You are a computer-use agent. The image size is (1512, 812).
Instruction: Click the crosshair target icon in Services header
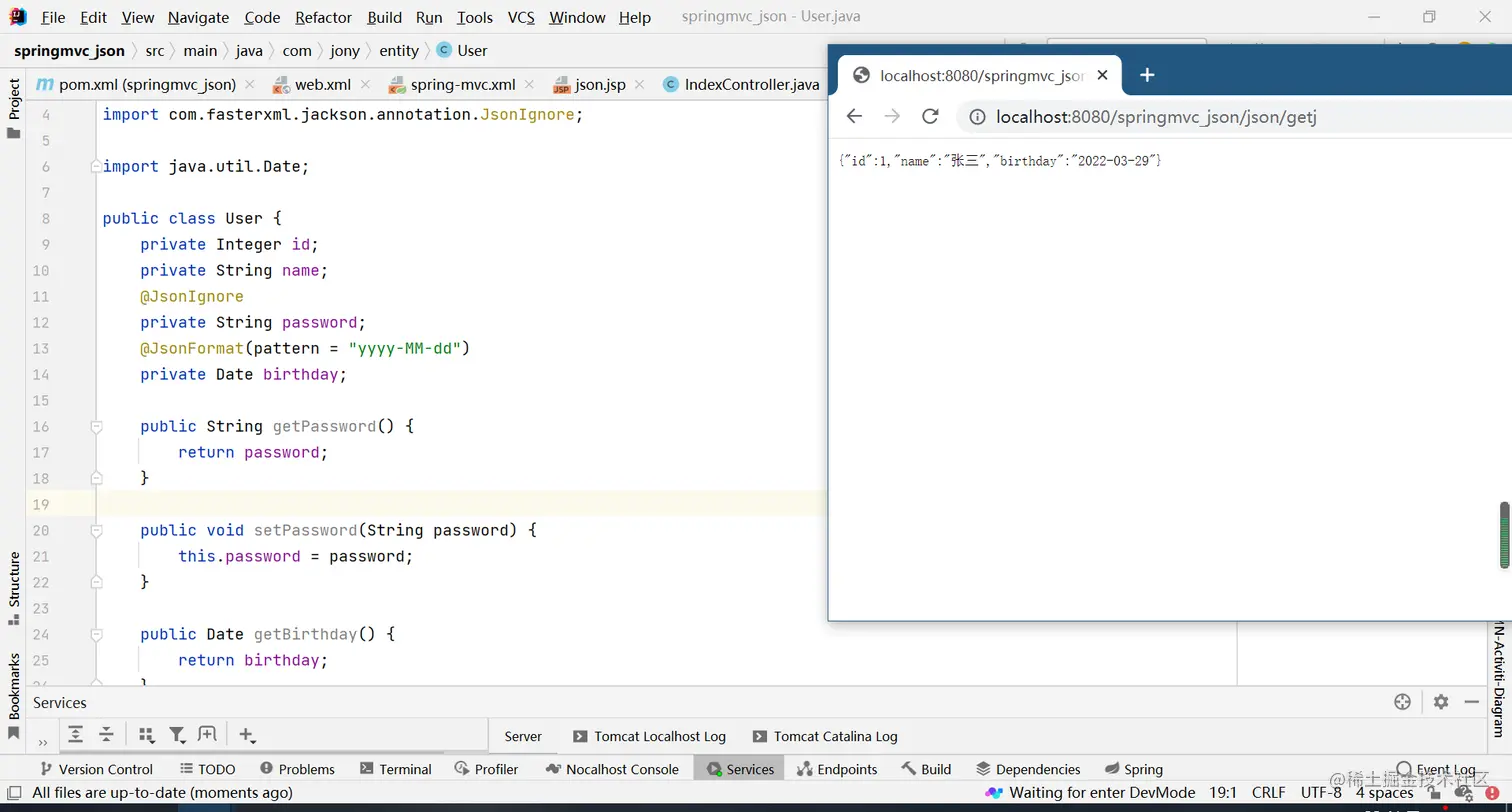click(x=1402, y=702)
